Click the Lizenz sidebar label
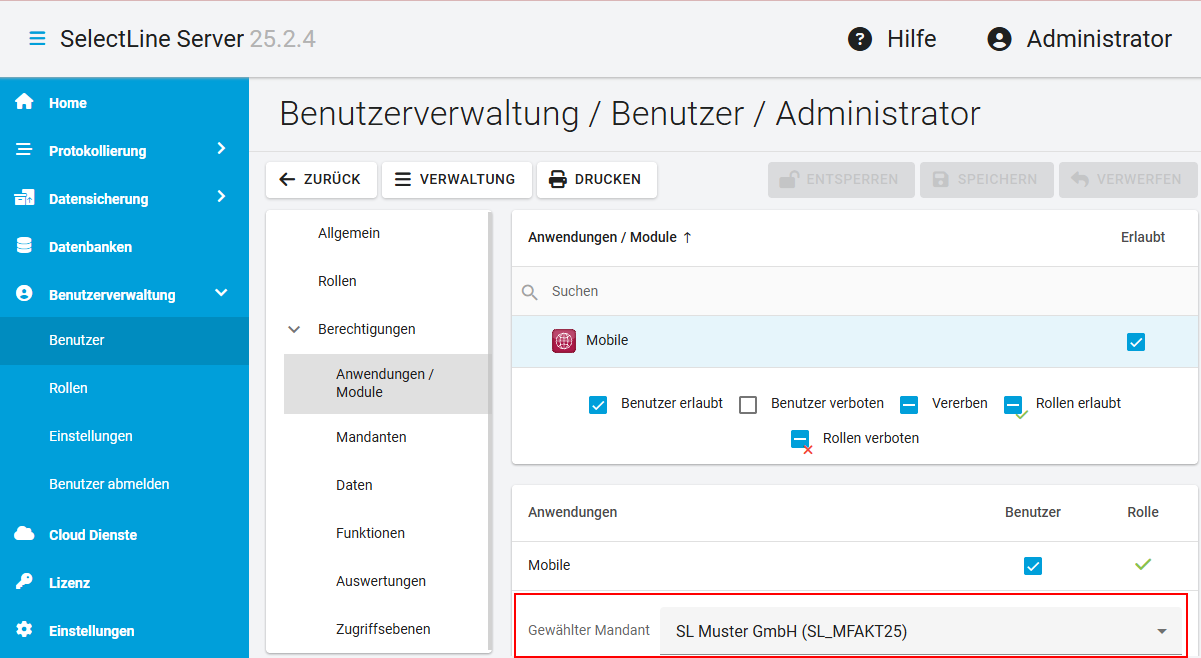The image size is (1201, 658). [x=69, y=583]
